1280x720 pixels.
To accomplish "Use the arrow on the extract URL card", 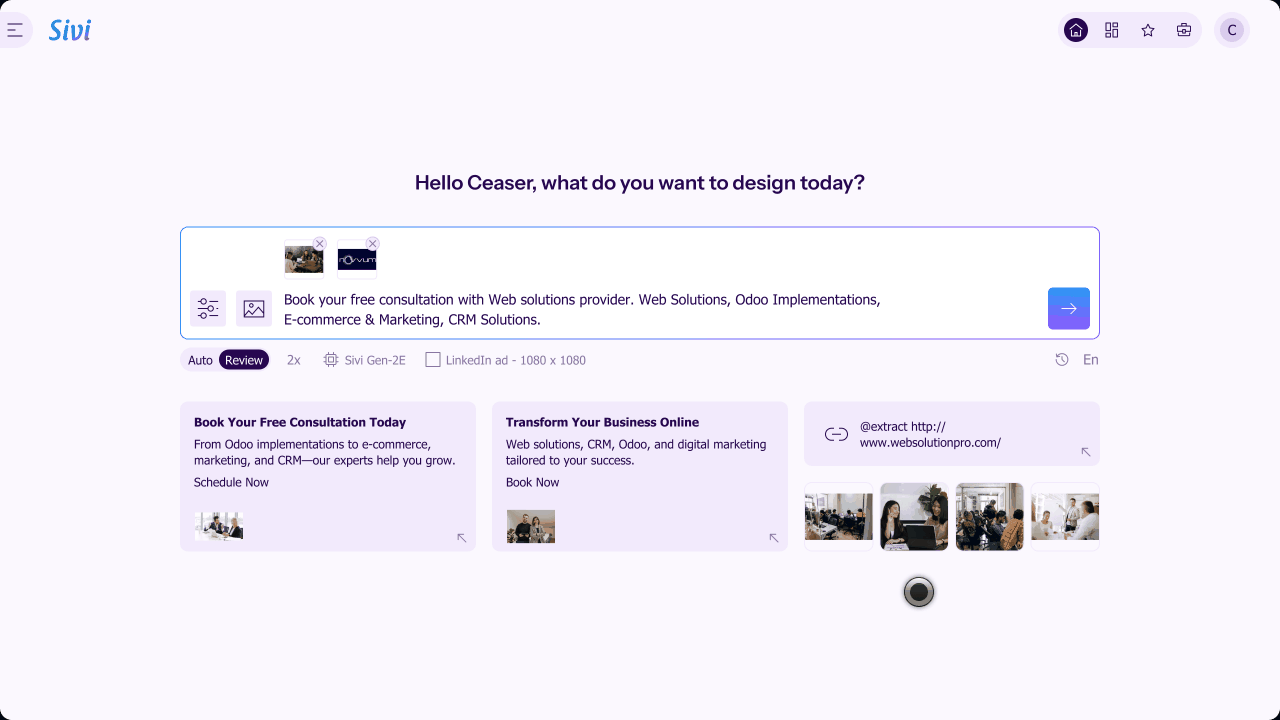I will pyautogui.click(x=1086, y=452).
